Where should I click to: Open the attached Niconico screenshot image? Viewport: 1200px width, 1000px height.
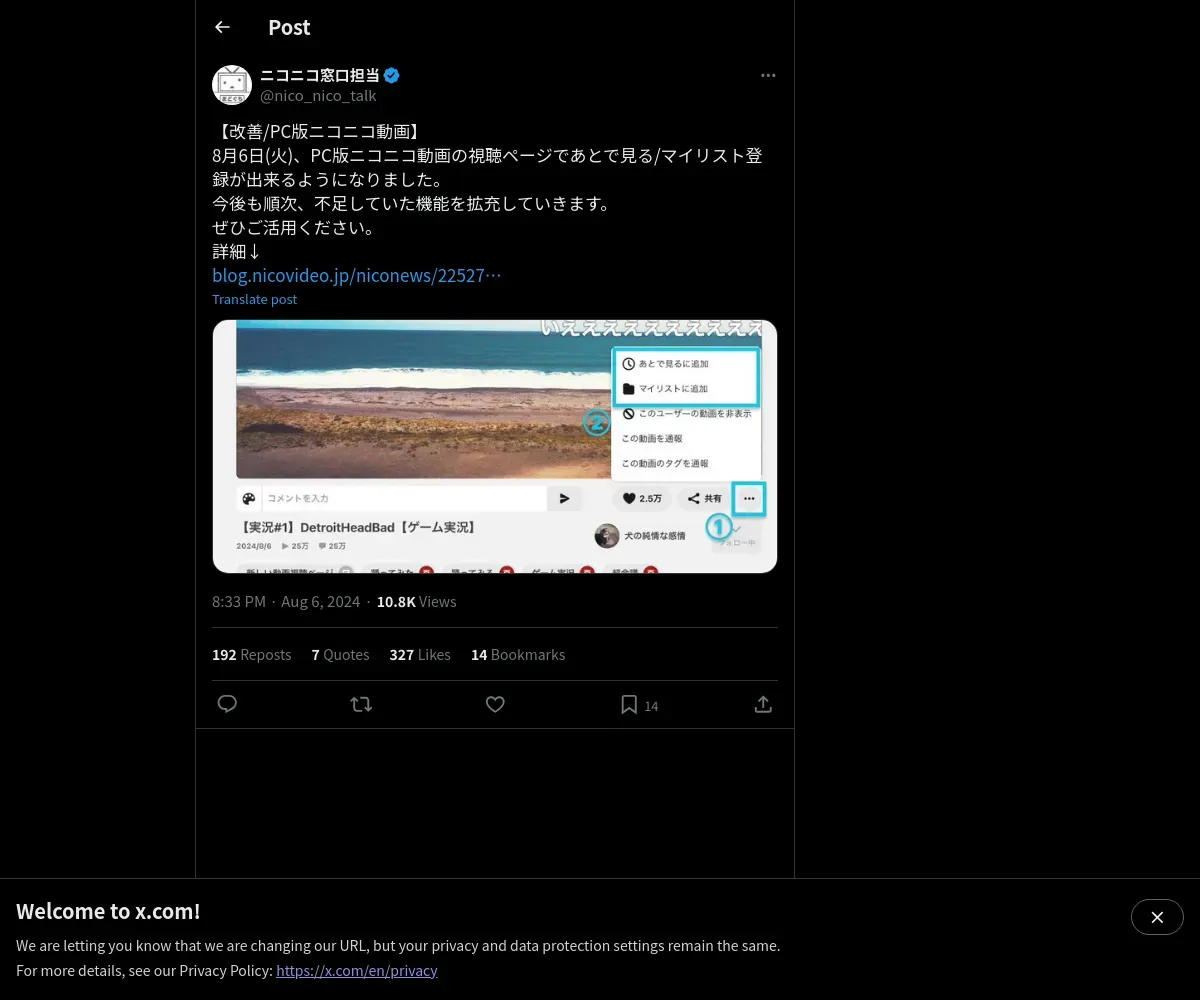[x=495, y=446]
